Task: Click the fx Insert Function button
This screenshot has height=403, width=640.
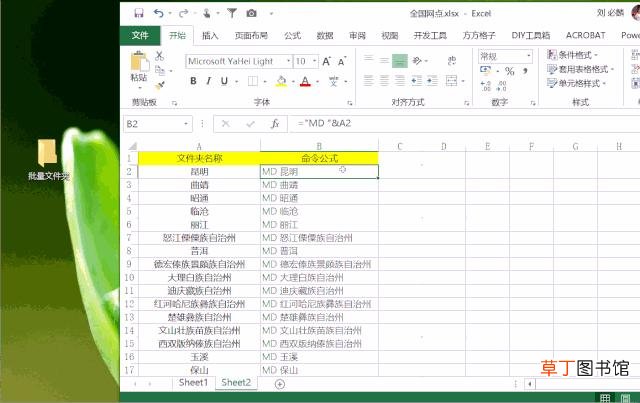Action: pyautogui.click(x=275, y=124)
